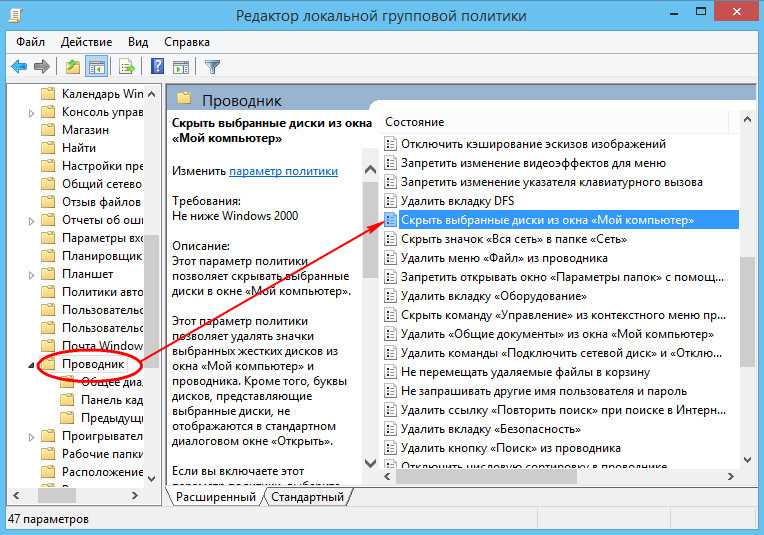Viewport: 764px width, 535px height.
Task: Toggle the console tree show/hide icon
Action: 96,66
